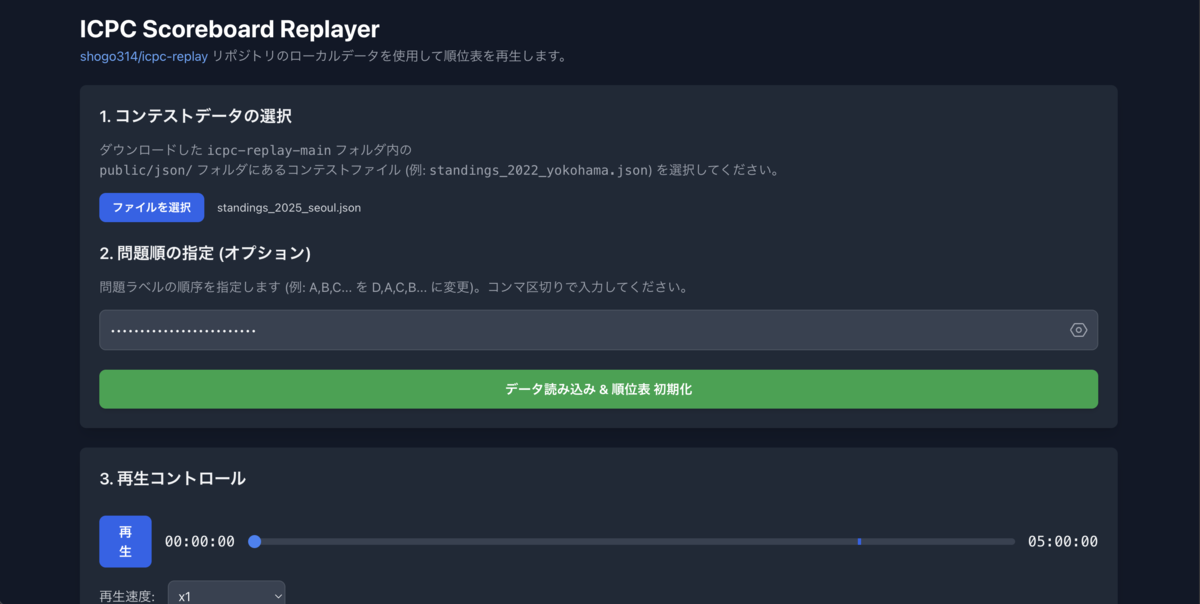Click the ICPC Scoreboard Replayer title
The height and width of the screenshot is (604, 1200).
[x=230, y=29]
